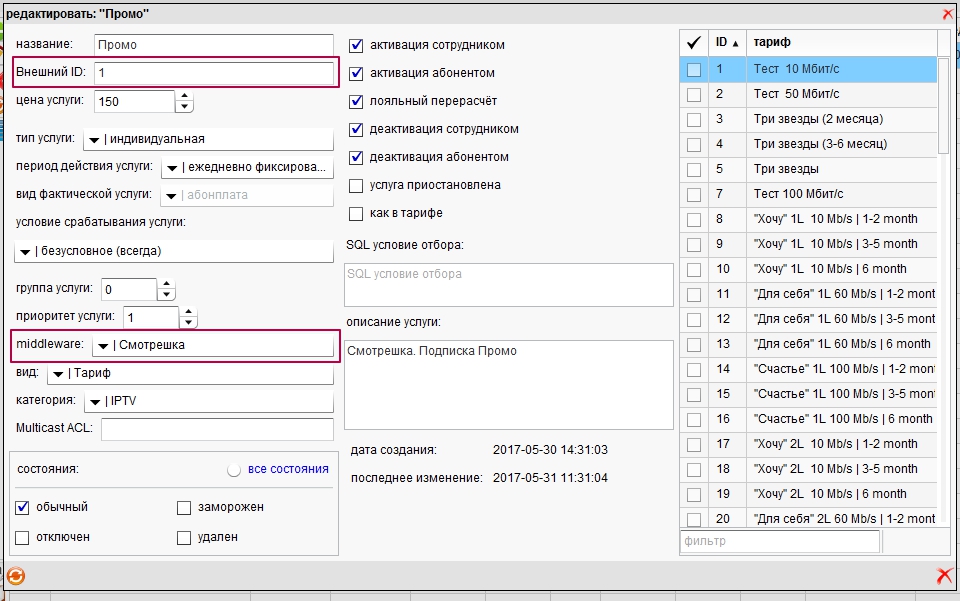The width and height of the screenshot is (960, 601).
Task: Click the orange refresh icon at bottom left
Action: tap(15, 576)
